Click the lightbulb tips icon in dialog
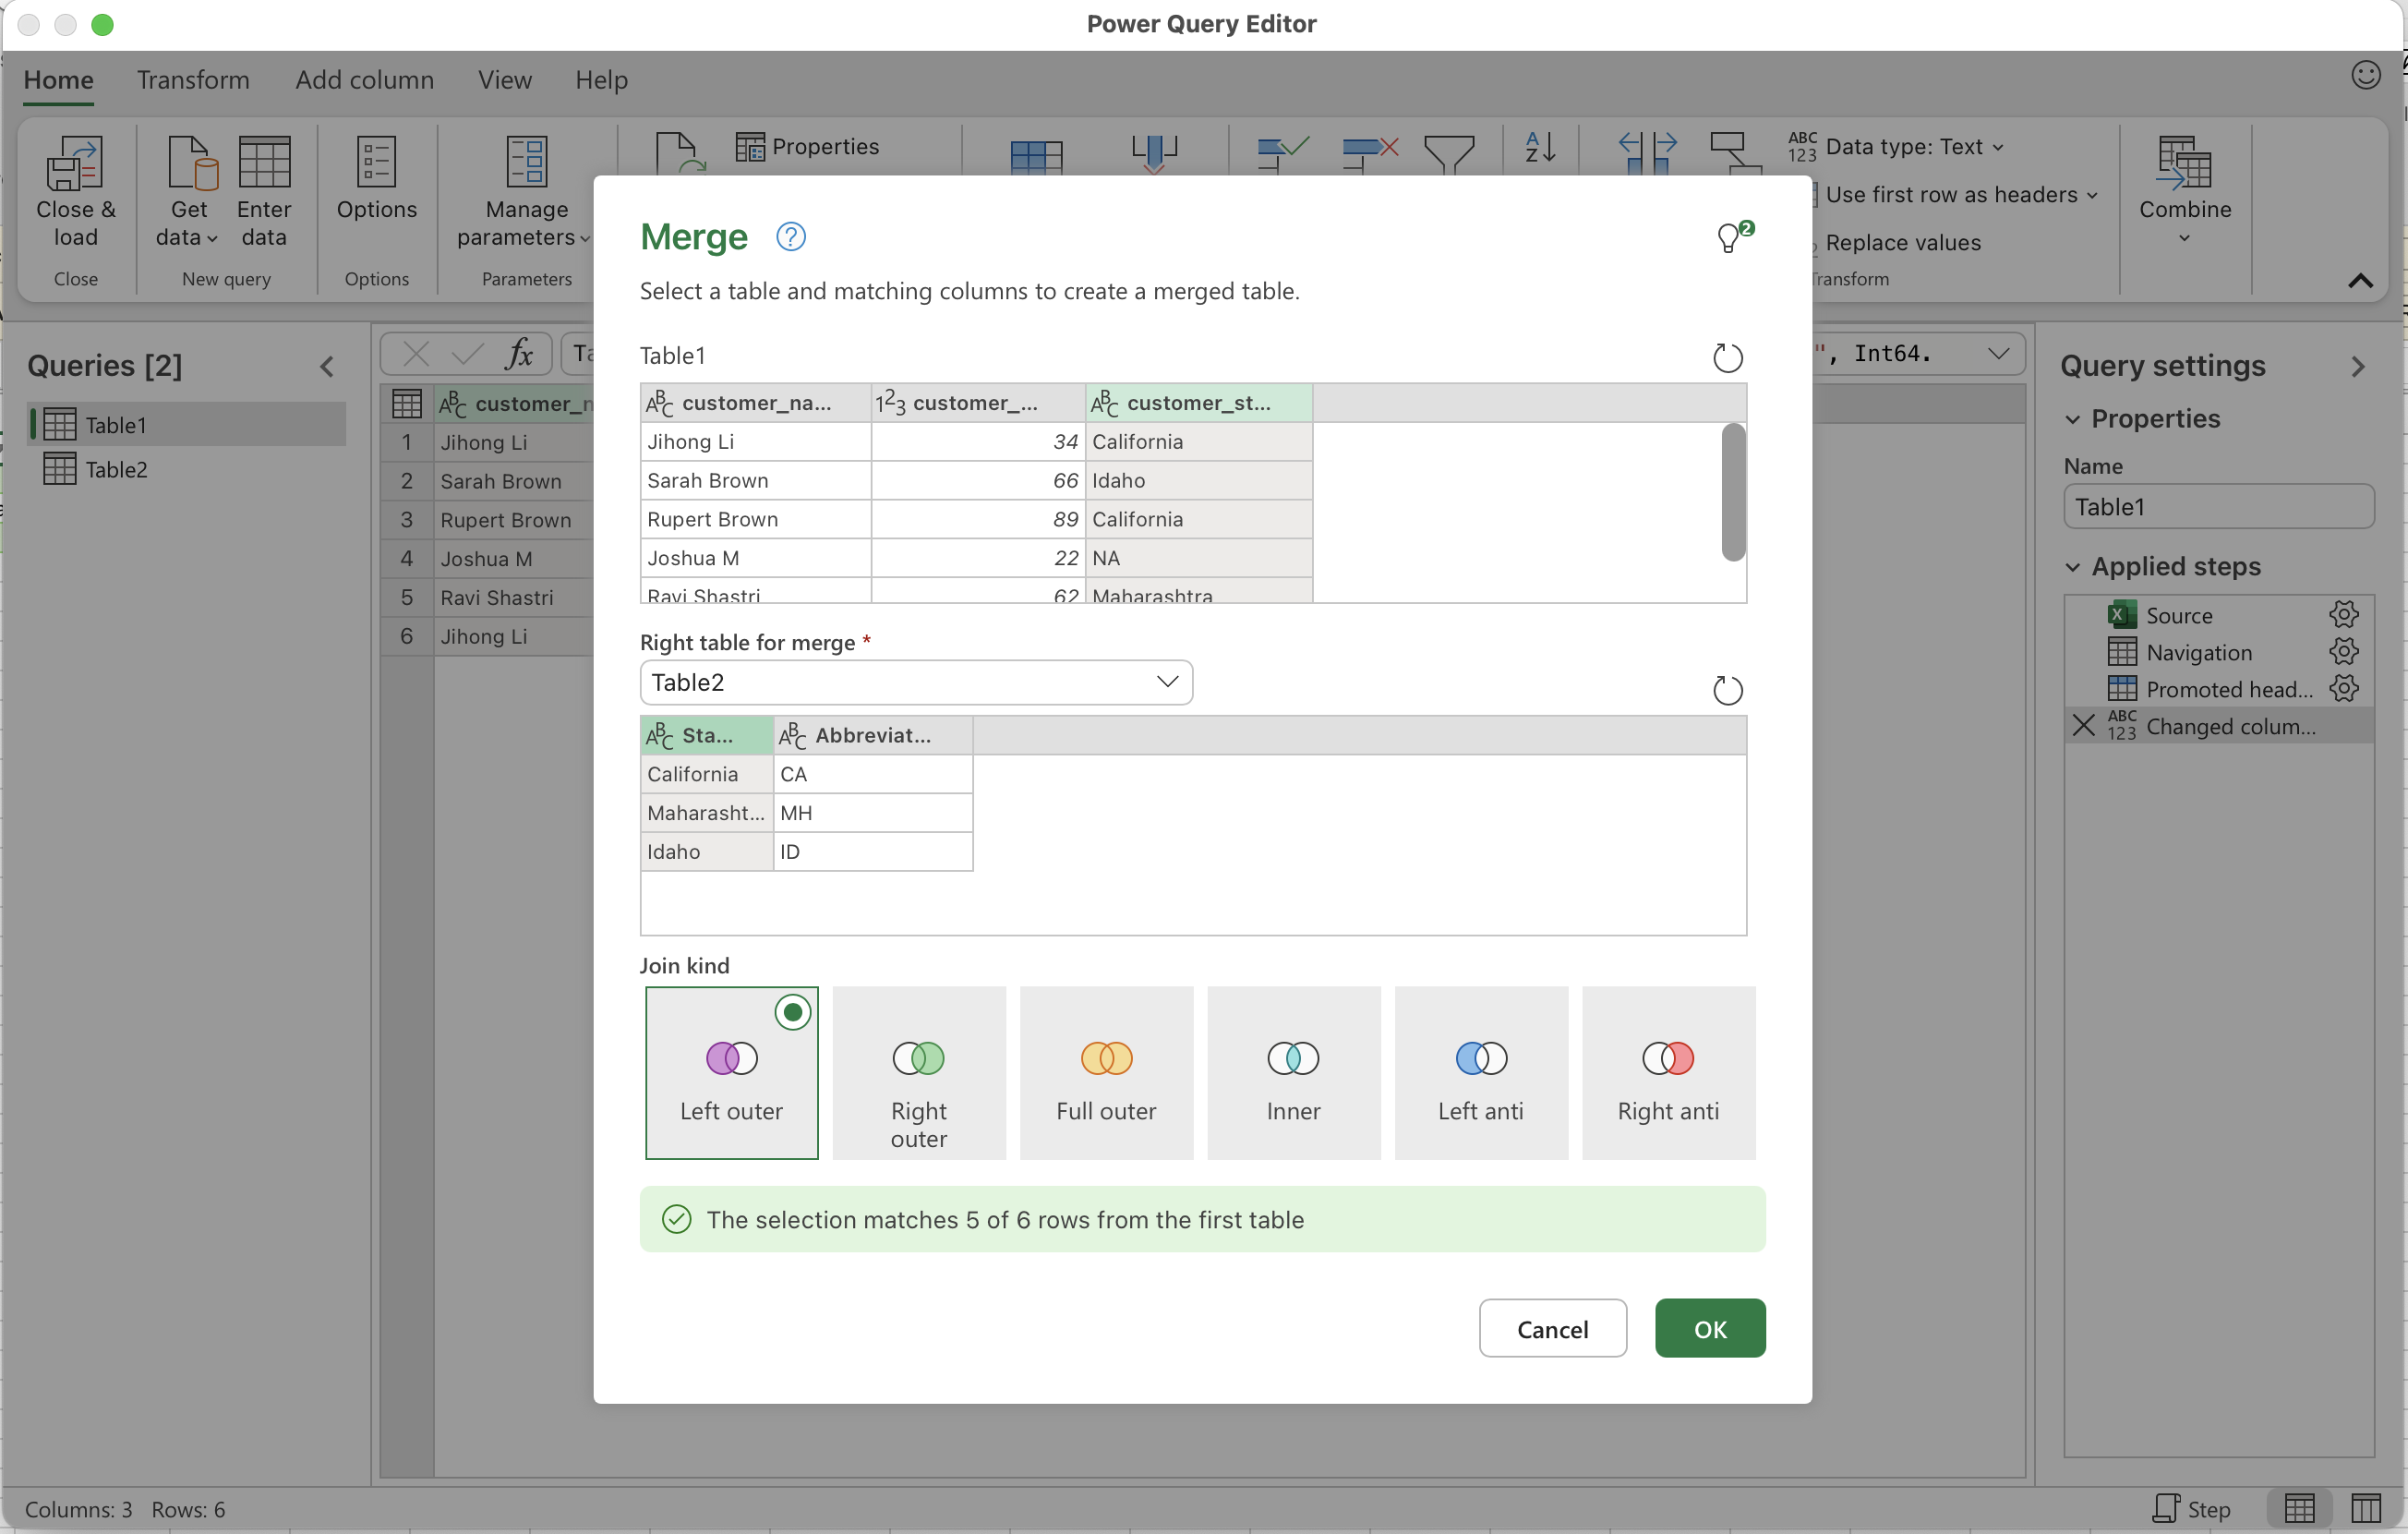Image resolution: width=2408 pixels, height=1534 pixels. [1731, 237]
